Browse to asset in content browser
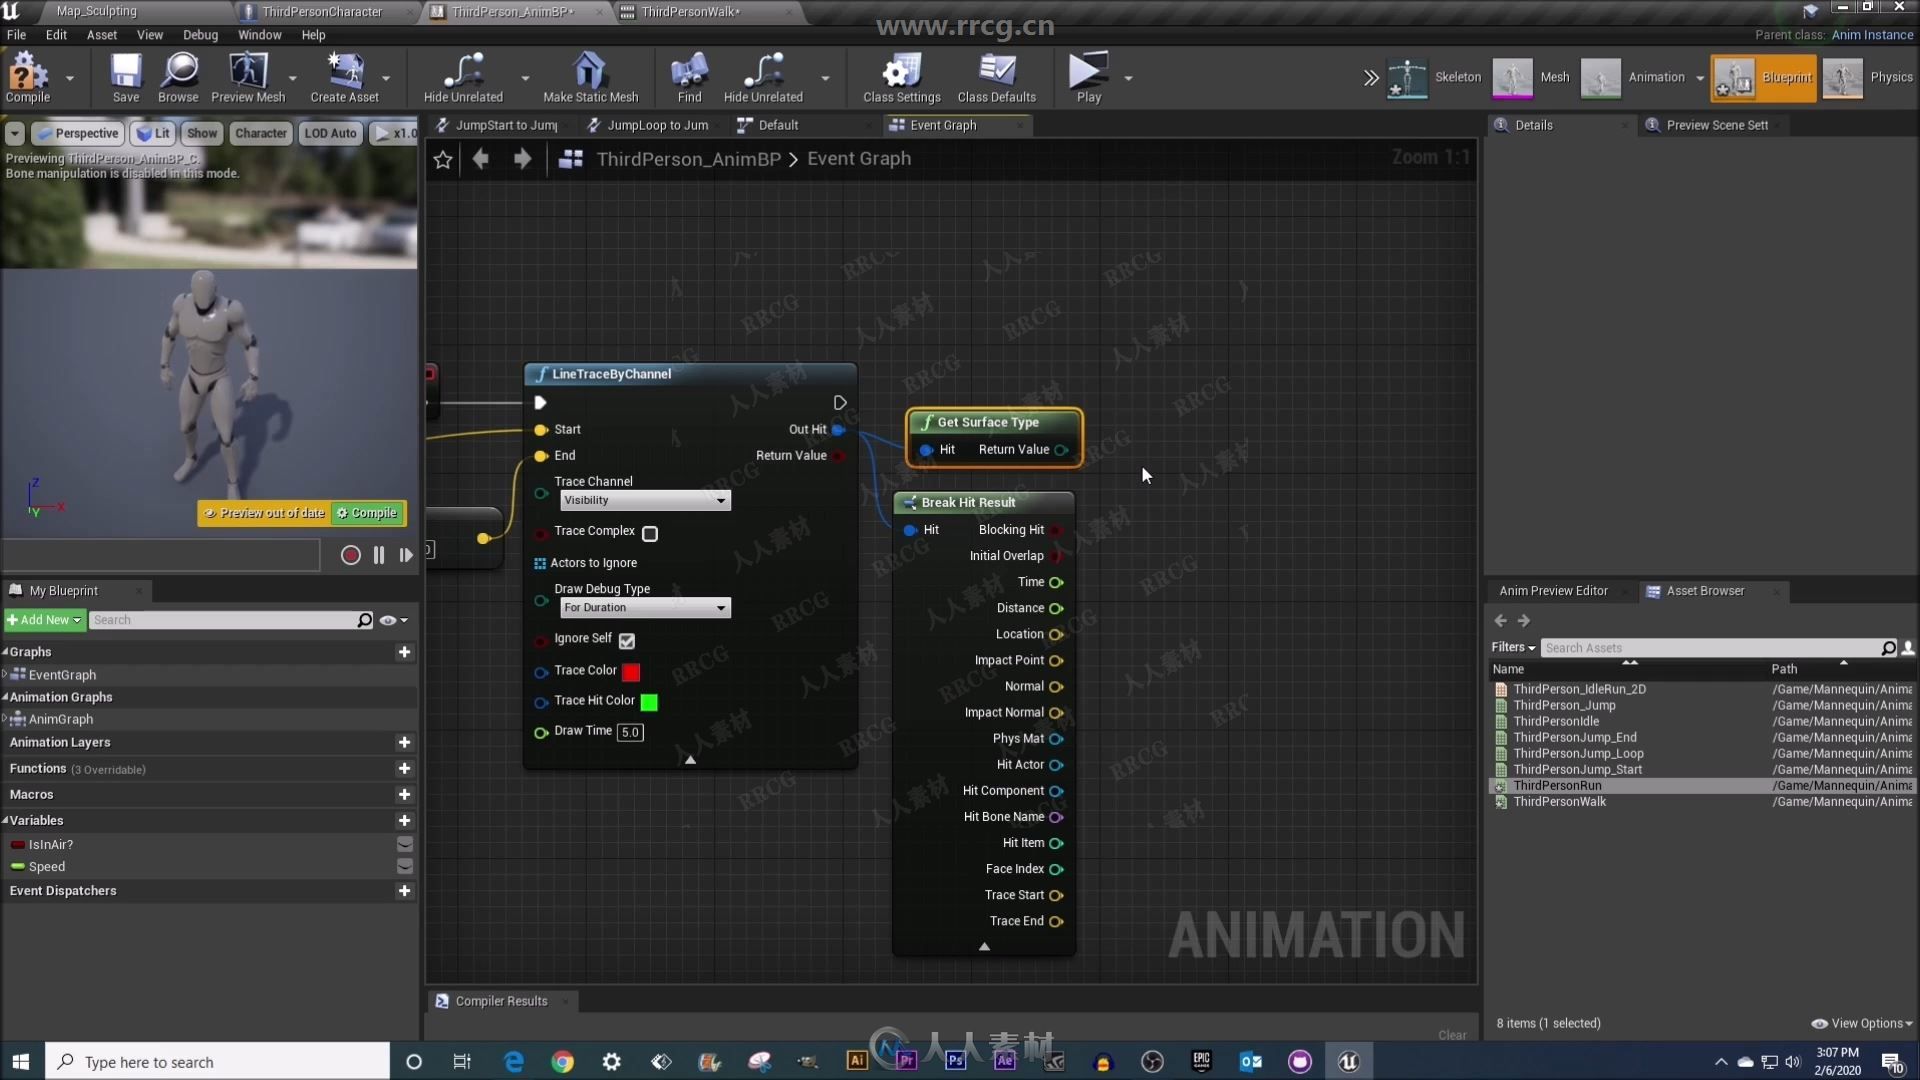 [178, 77]
